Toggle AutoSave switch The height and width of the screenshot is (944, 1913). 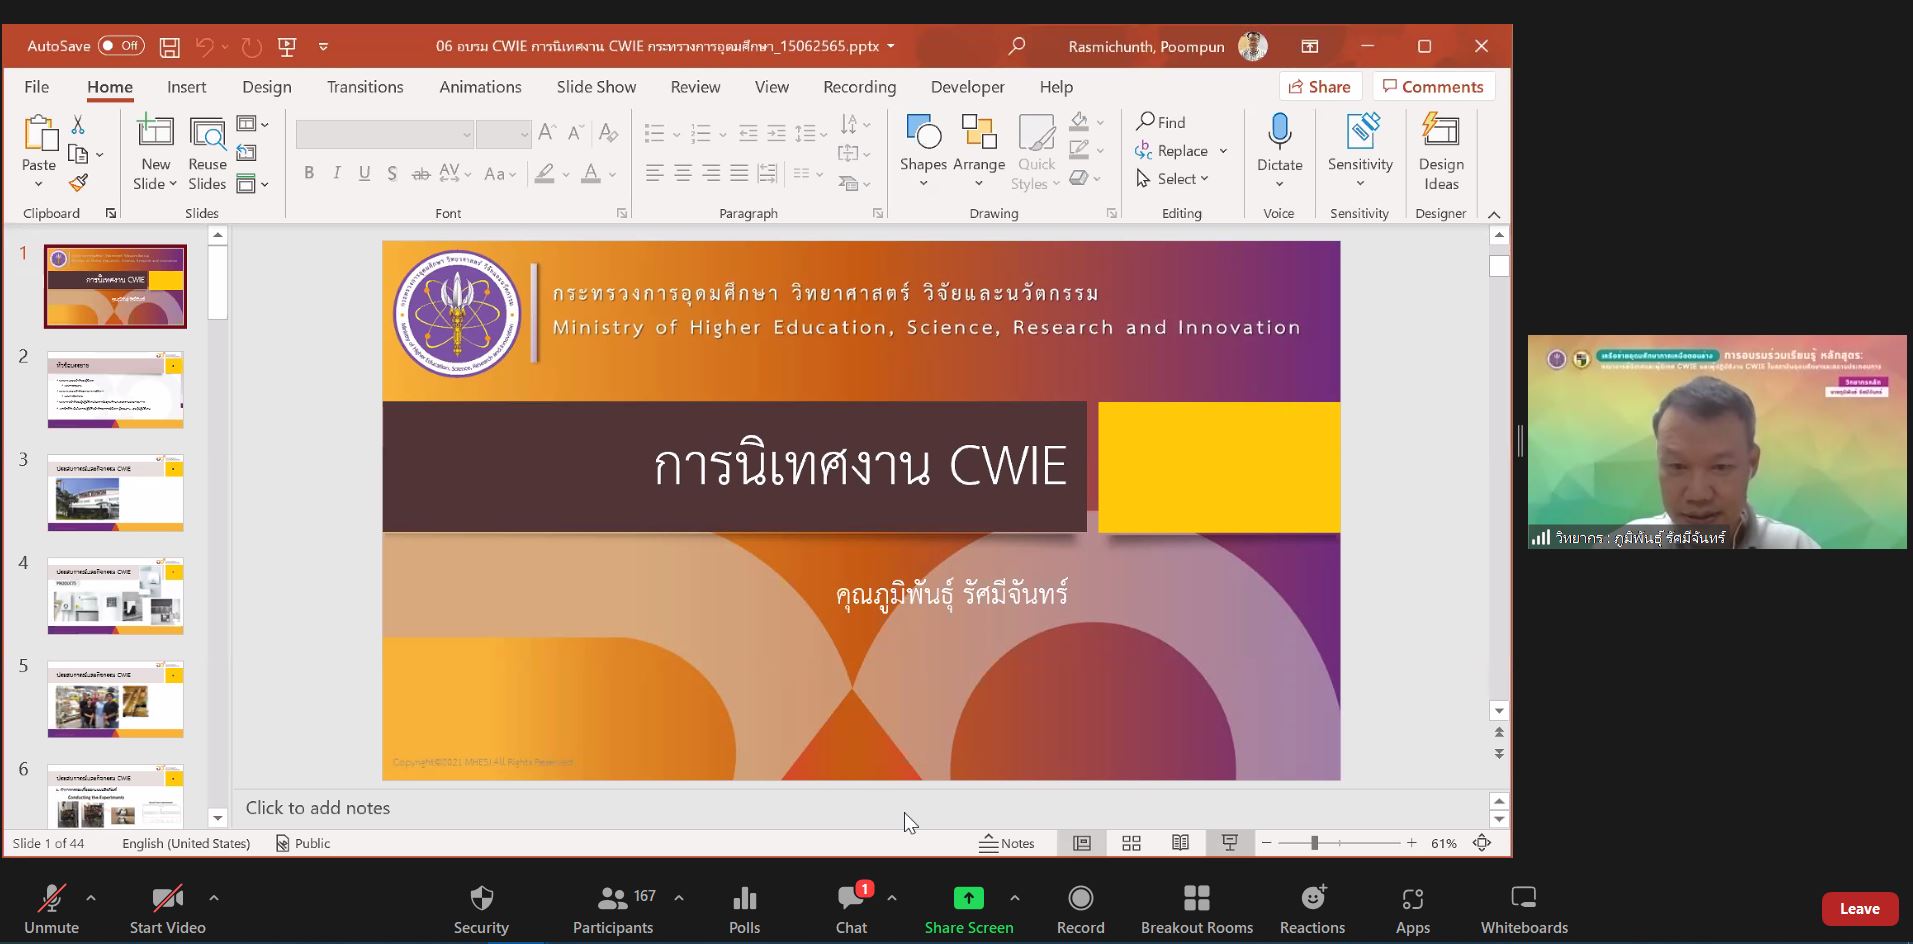click(x=121, y=46)
